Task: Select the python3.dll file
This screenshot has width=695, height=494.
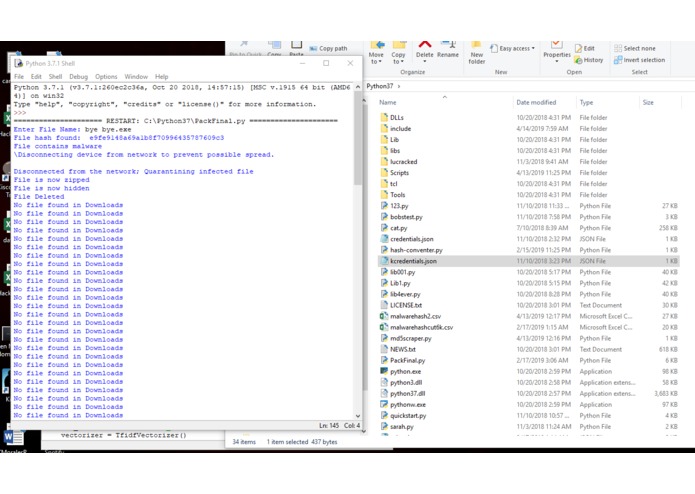Action: (x=406, y=383)
